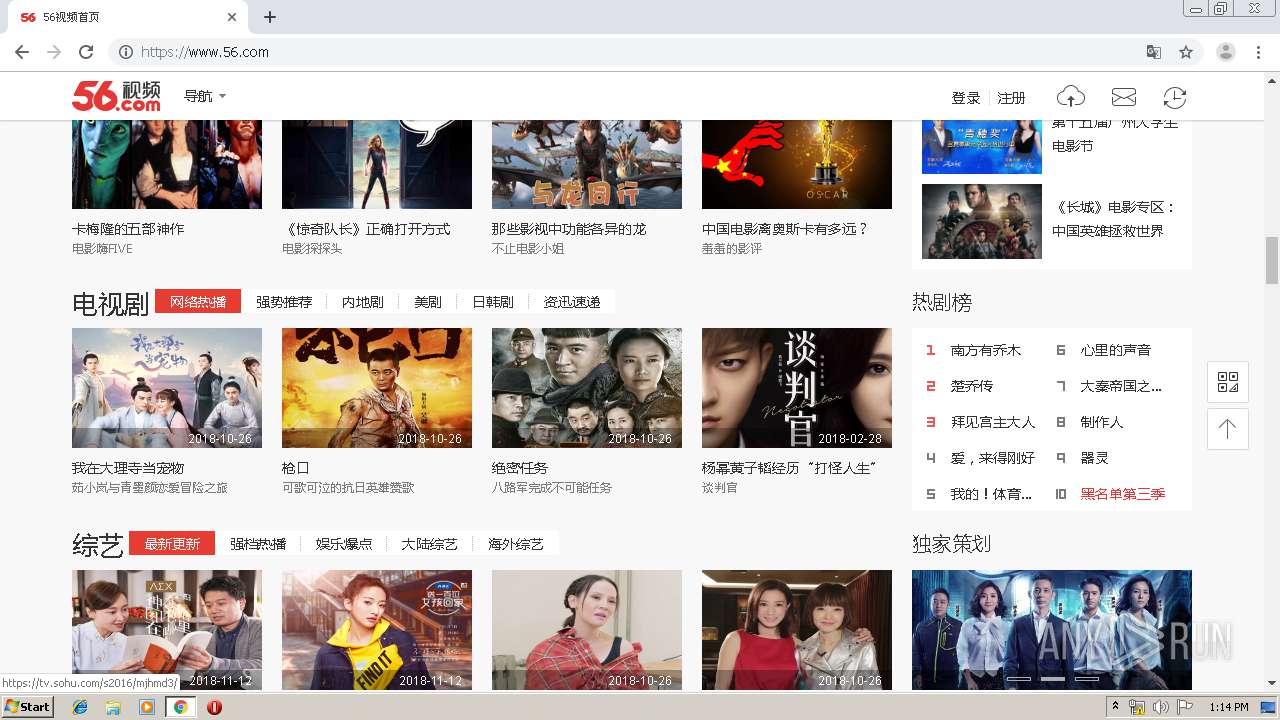1280x720 pixels.
Task: Launch Internet Explorer from taskbar
Action: (x=80, y=707)
